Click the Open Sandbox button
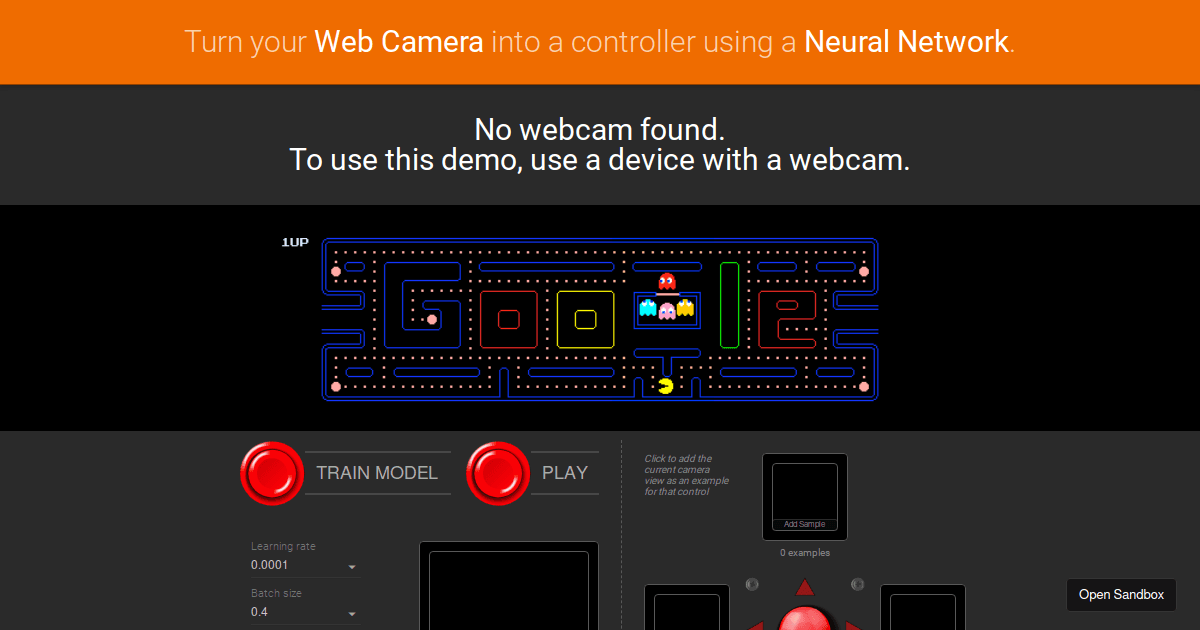Screen dimensions: 1200x630 click(1121, 594)
